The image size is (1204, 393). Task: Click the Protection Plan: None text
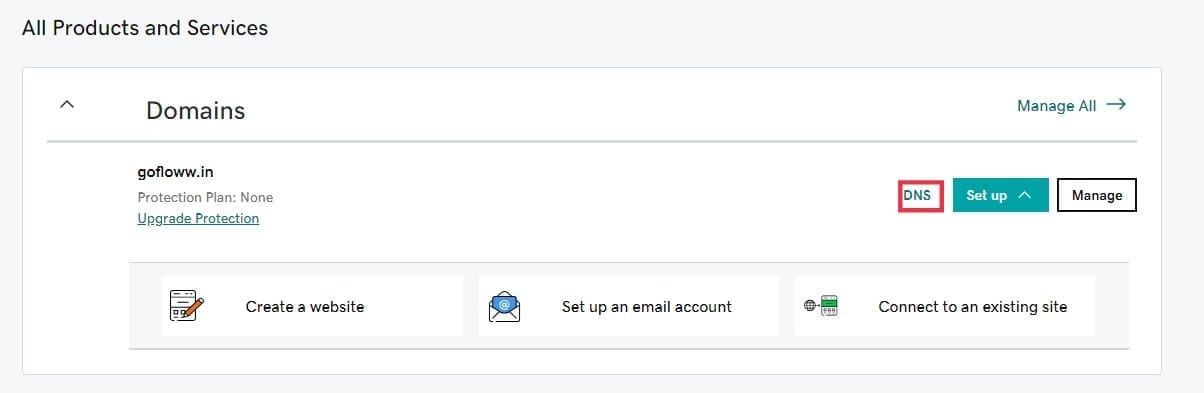(205, 197)
